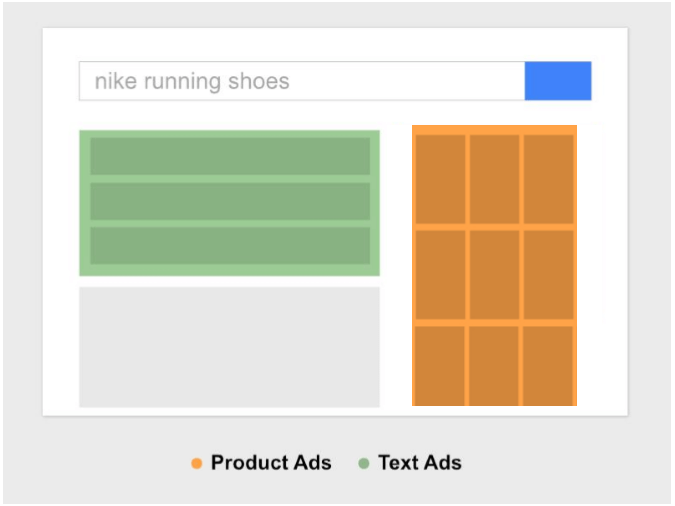
Task: Click the orange Product Ads legend dot
Action: pyautogui.click(x=197, y=463)
